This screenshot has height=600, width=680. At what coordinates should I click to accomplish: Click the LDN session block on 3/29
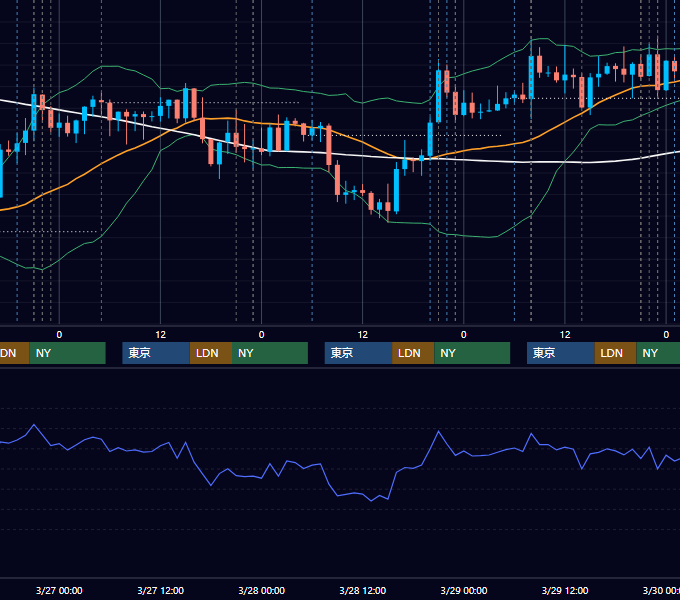pyautogui.click(x=615, y=353)
